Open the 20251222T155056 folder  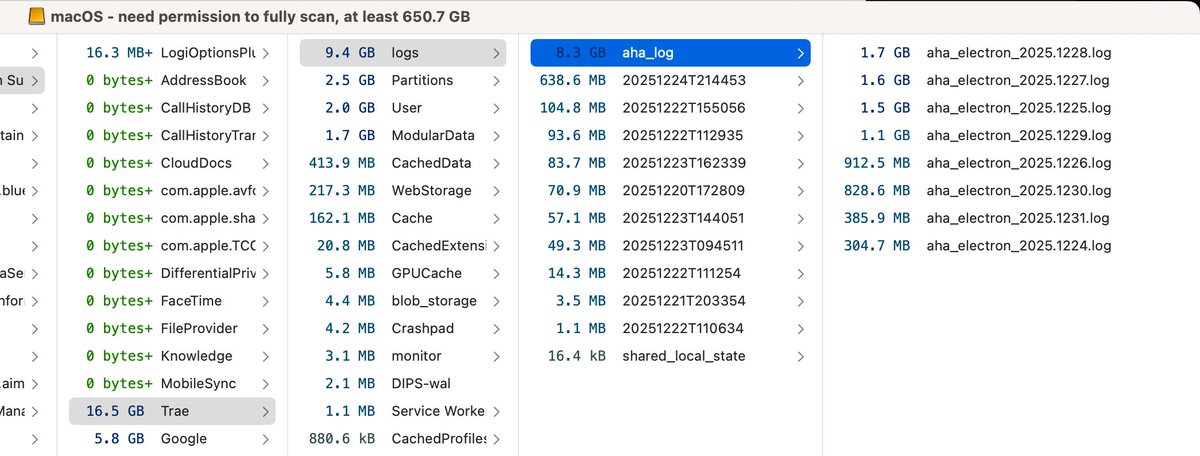683,108
